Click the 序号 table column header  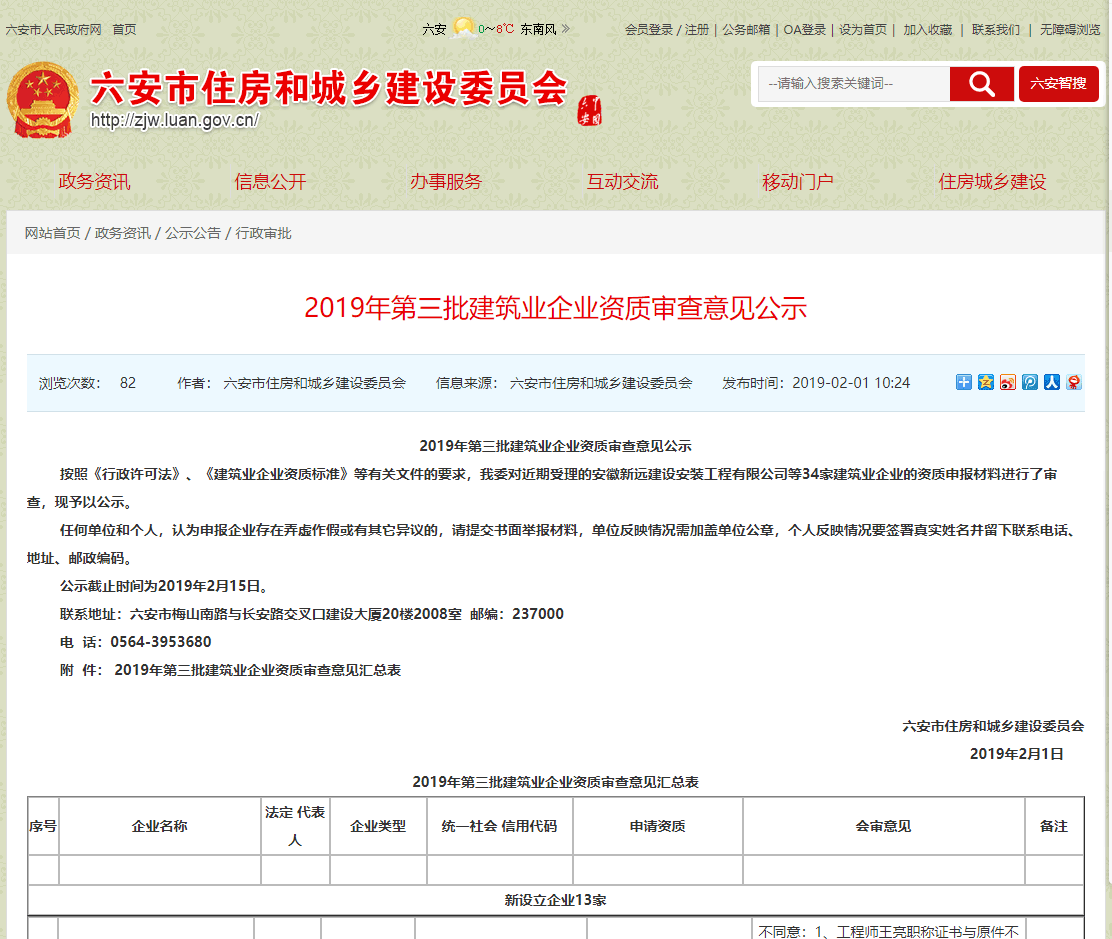(43, 826)
